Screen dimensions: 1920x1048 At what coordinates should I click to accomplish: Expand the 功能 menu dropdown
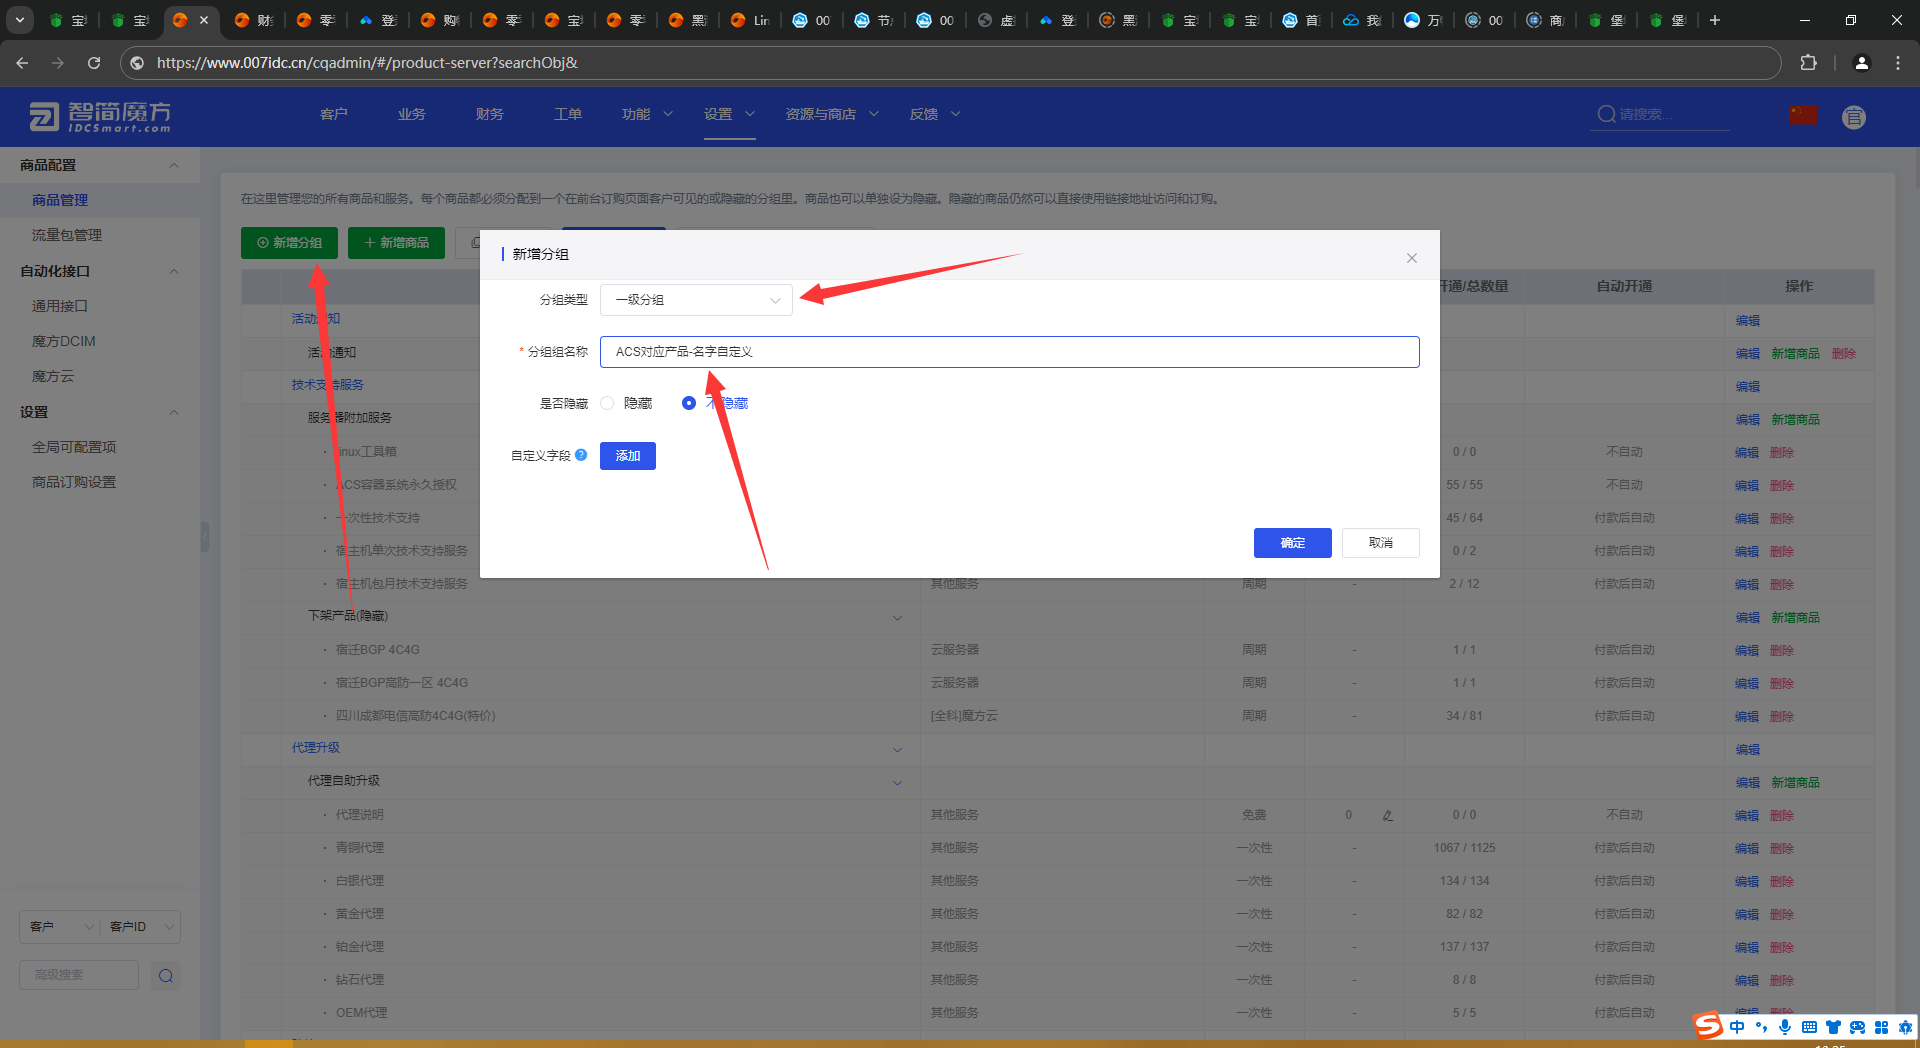pyautogui.click(x=668, y=114)
